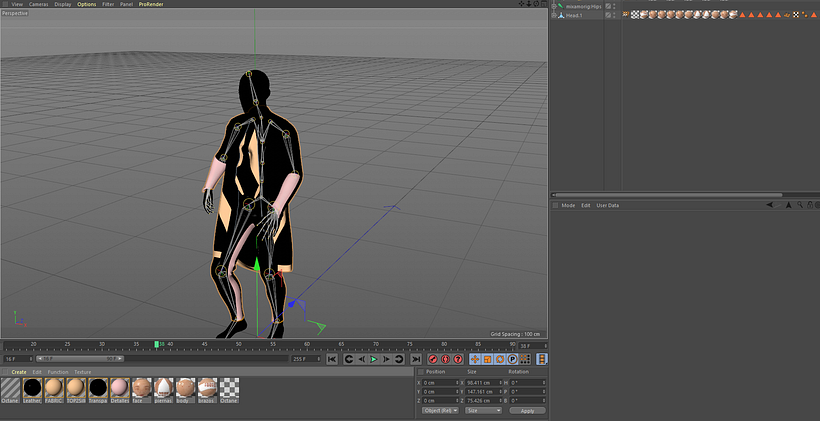Toggle Point Level Animation dotted icon
Viewport: 820px width, 421px height.
click(x=525, y=359)
